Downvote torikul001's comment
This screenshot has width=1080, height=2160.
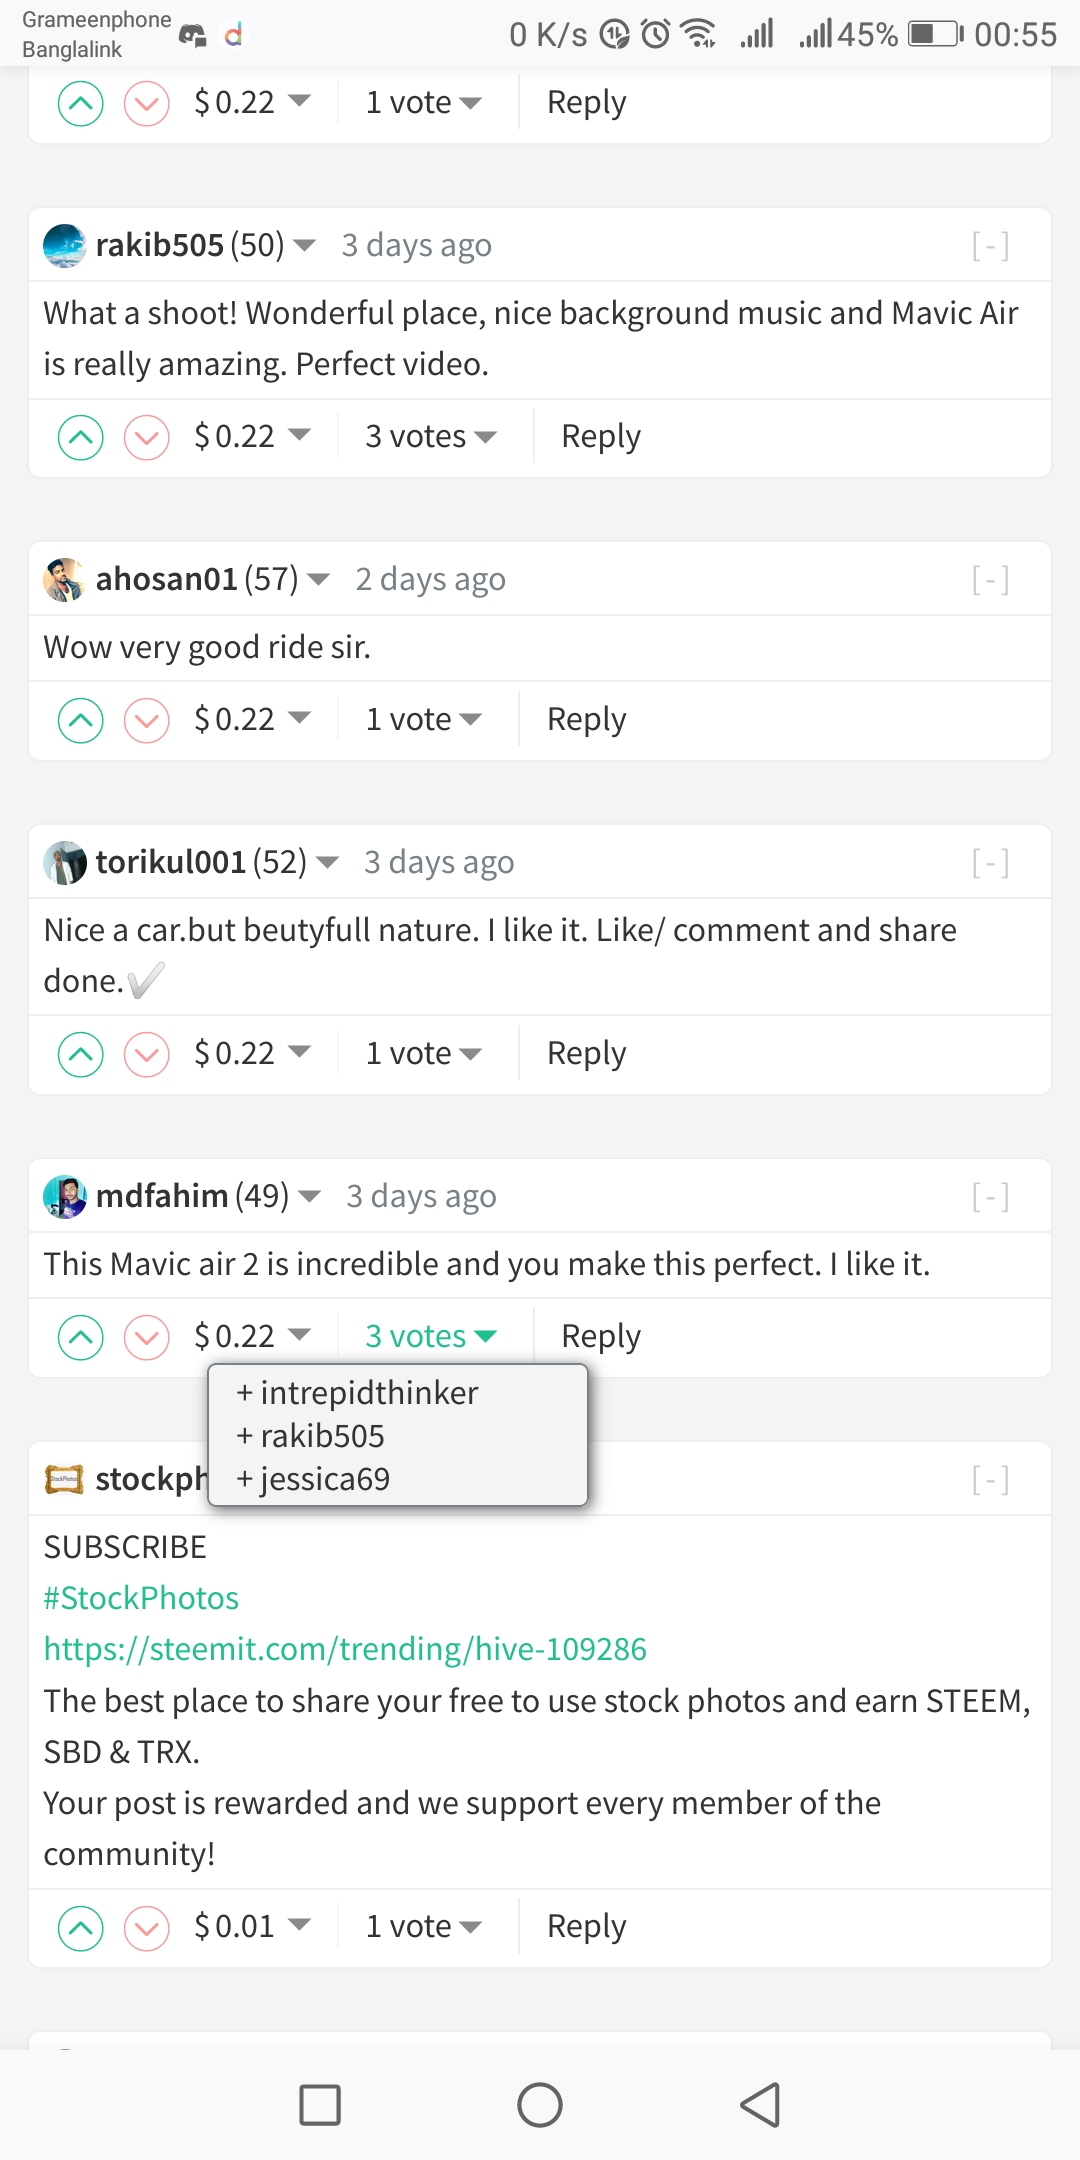pyautogui.click(x=147, y=1054)
